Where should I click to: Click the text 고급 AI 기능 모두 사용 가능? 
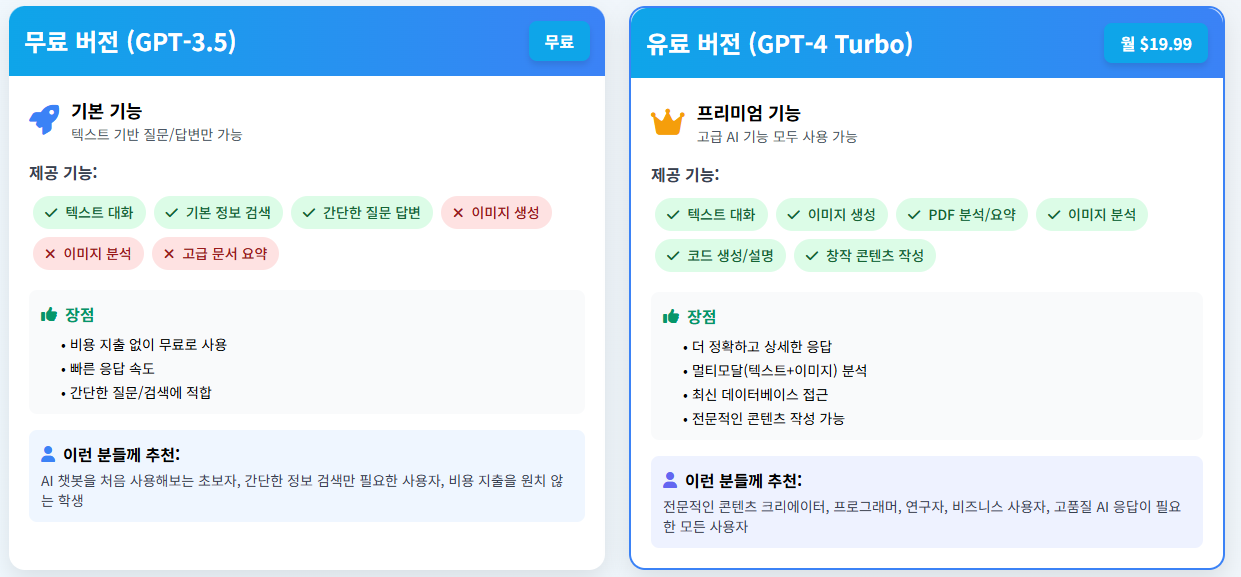pos(777,136)
